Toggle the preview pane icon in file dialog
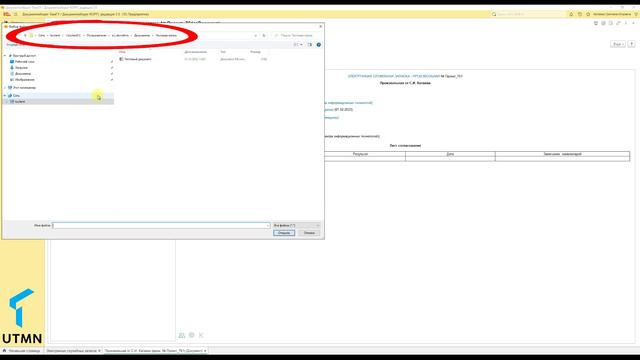640x360 pixels. click(x=310, y=44)
